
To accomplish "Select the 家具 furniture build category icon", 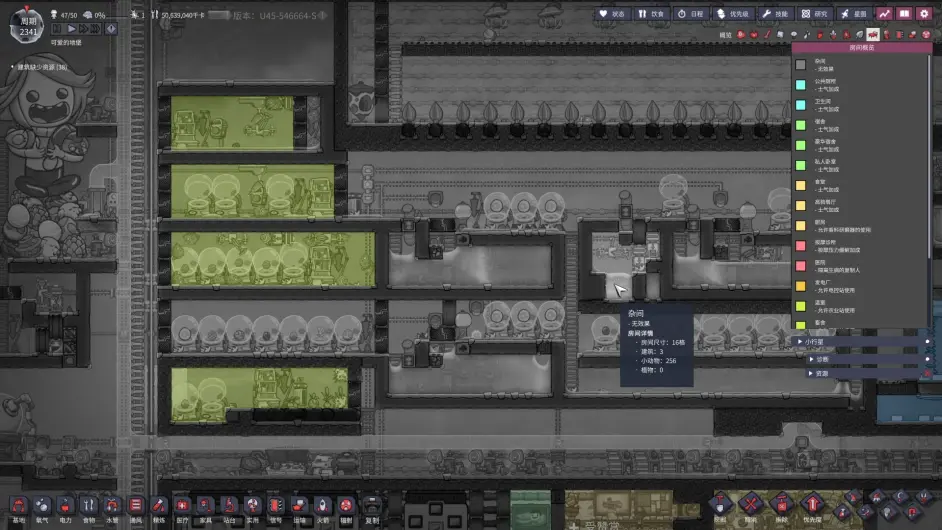I will click(x=205, y=505).
